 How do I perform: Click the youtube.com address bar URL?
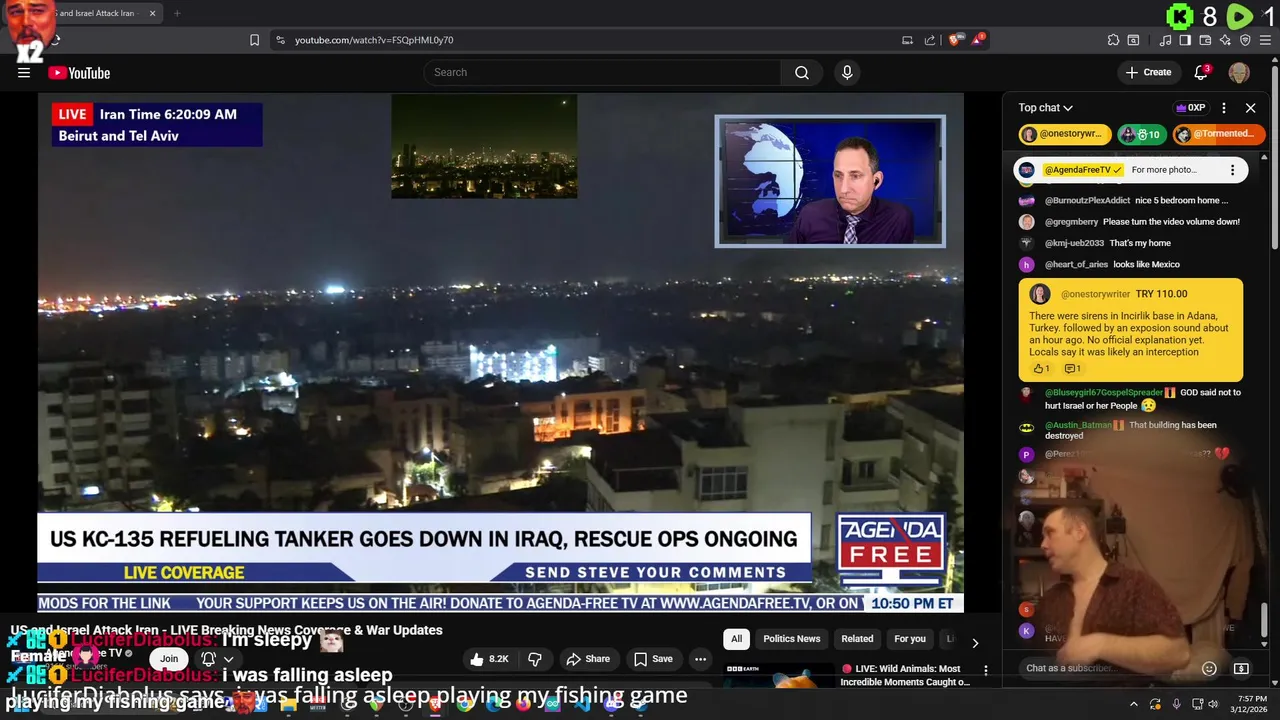coord(374,40)
